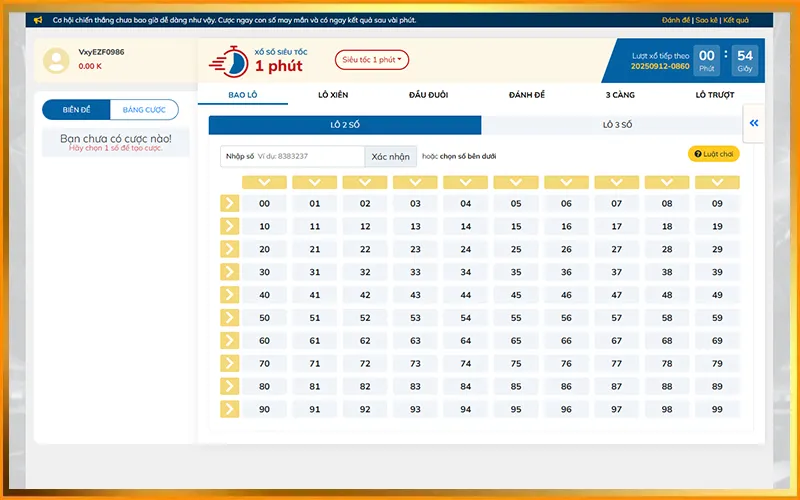Click the megaphone announcement icon
Viewport: 800px width, 500px height.
(x=38, y=20)
